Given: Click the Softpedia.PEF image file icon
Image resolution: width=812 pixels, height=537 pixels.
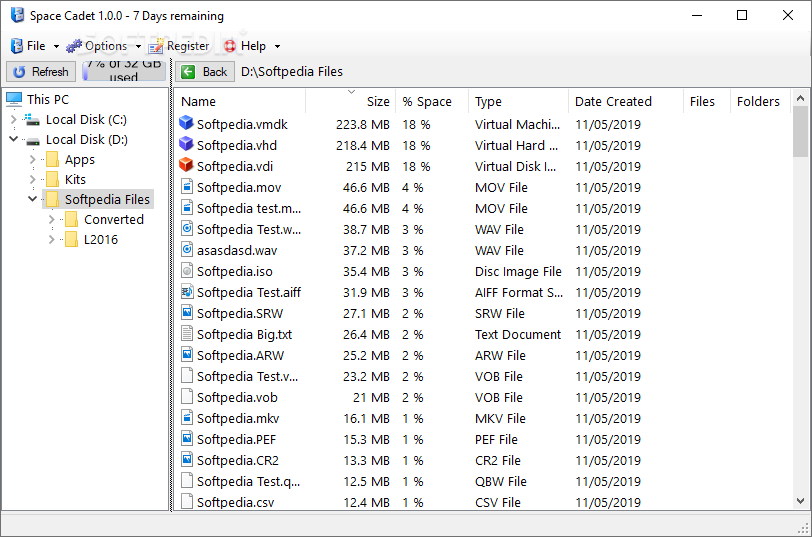Looking at the screenshot, I should click(x=187, y=439).
